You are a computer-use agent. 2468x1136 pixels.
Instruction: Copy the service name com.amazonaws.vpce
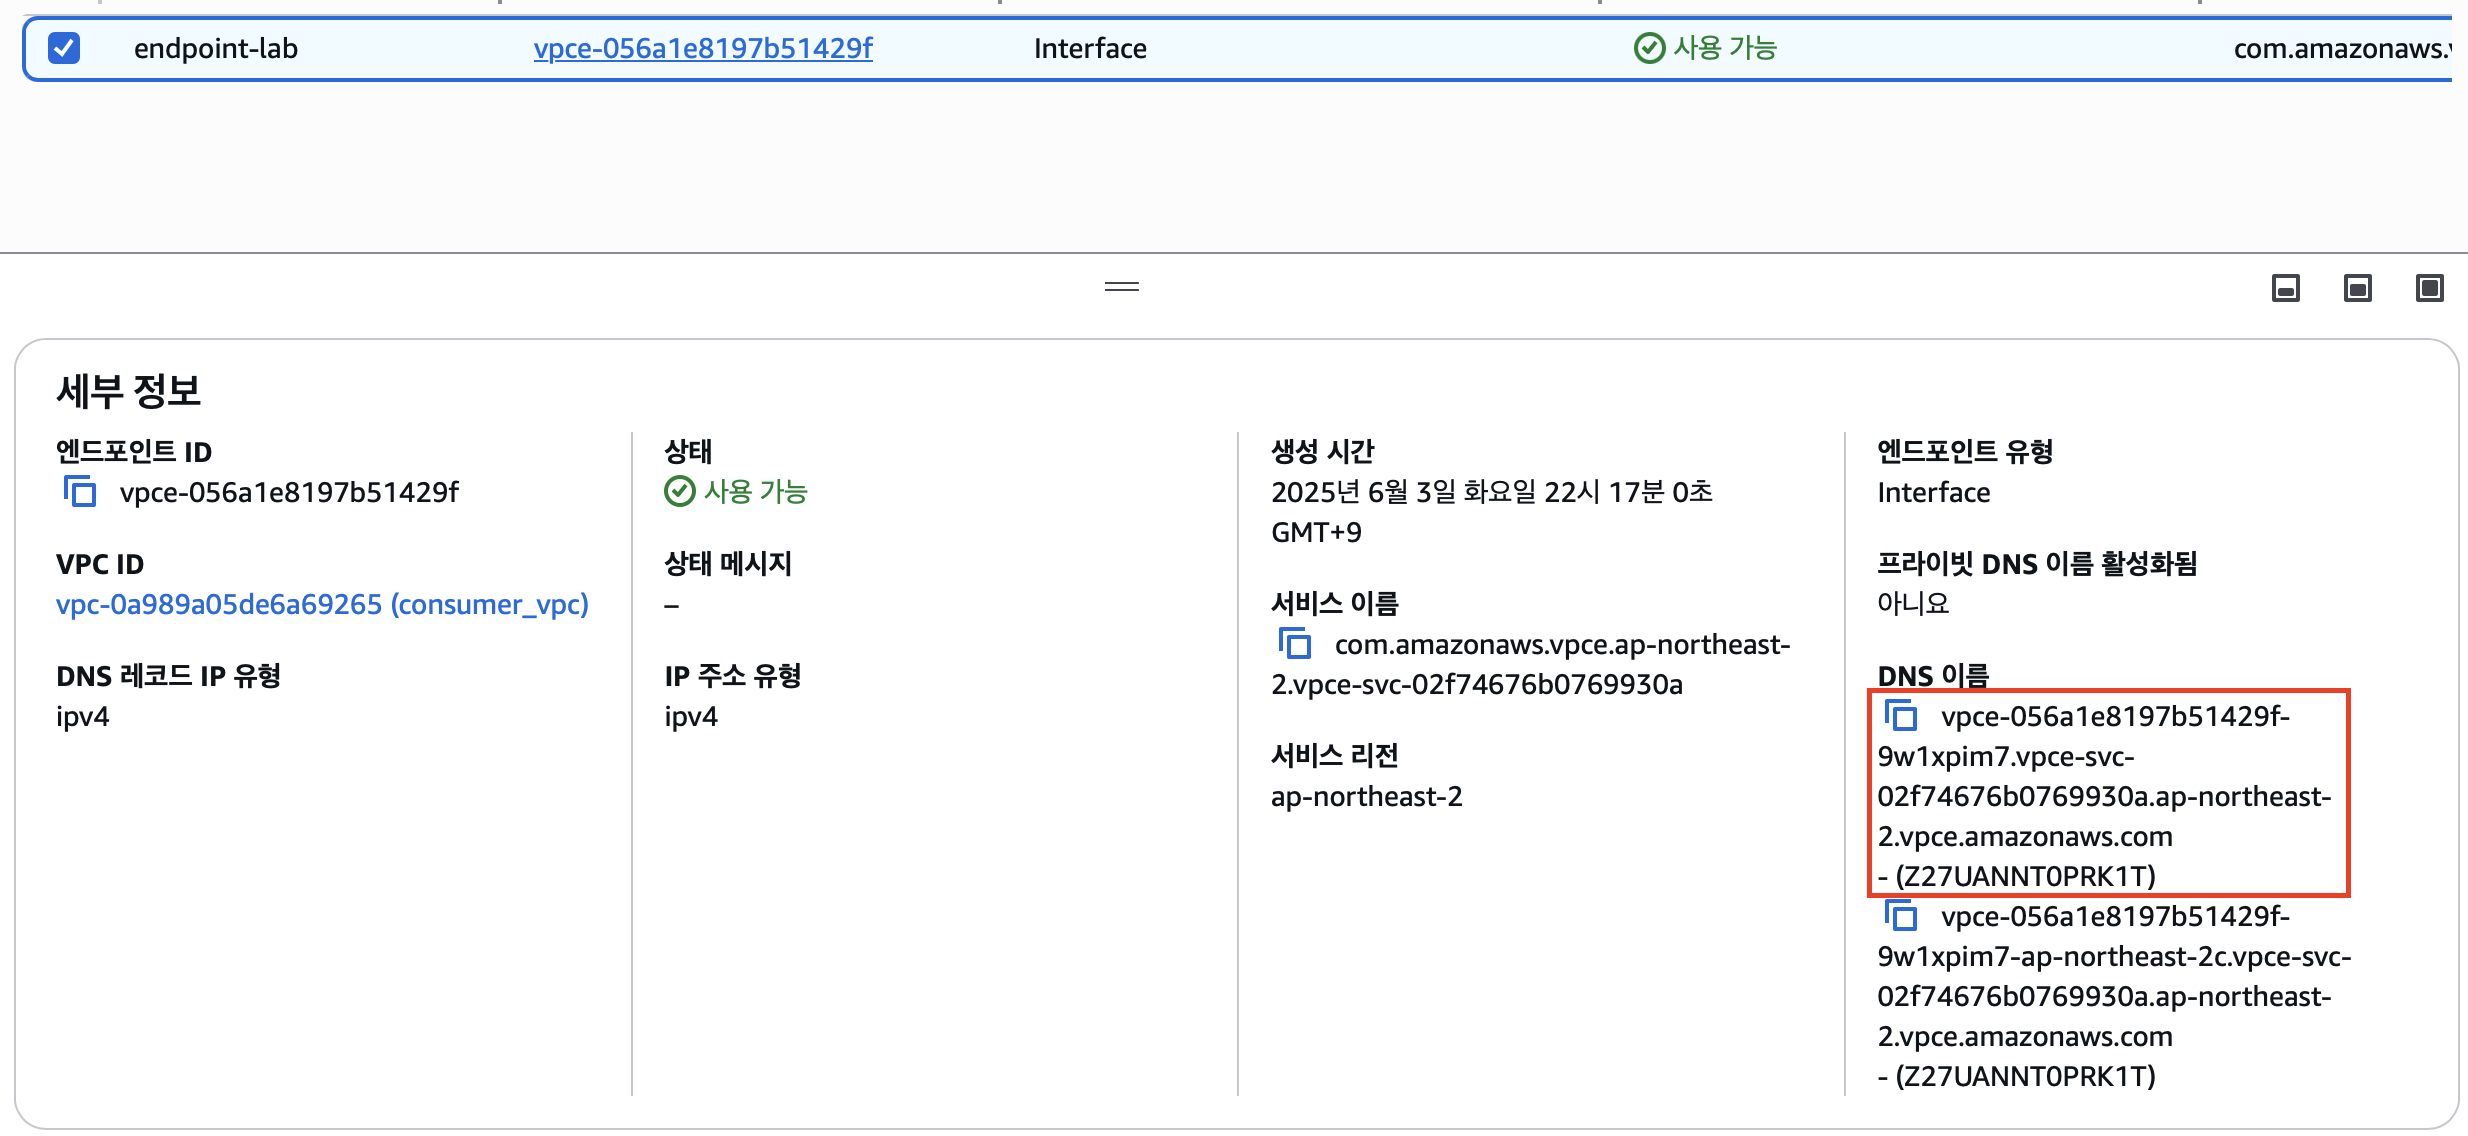[1295, 643]
